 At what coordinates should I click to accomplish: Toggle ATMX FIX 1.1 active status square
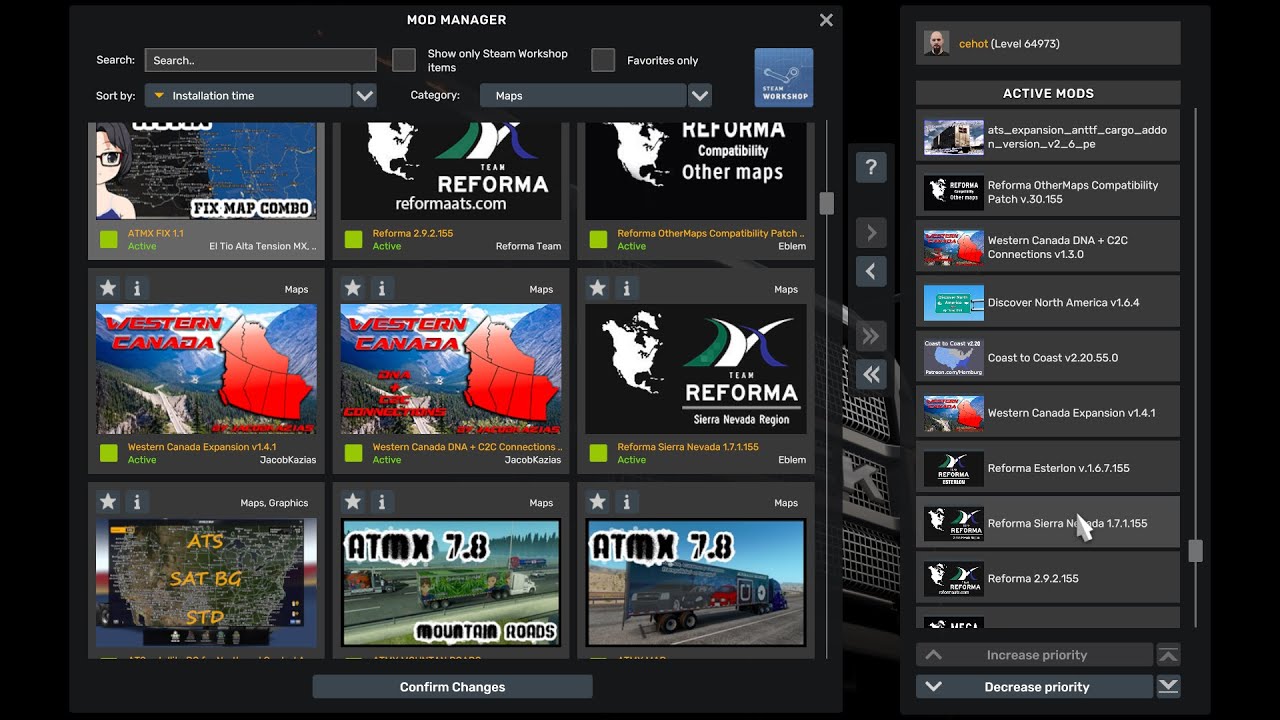(109, 239)
